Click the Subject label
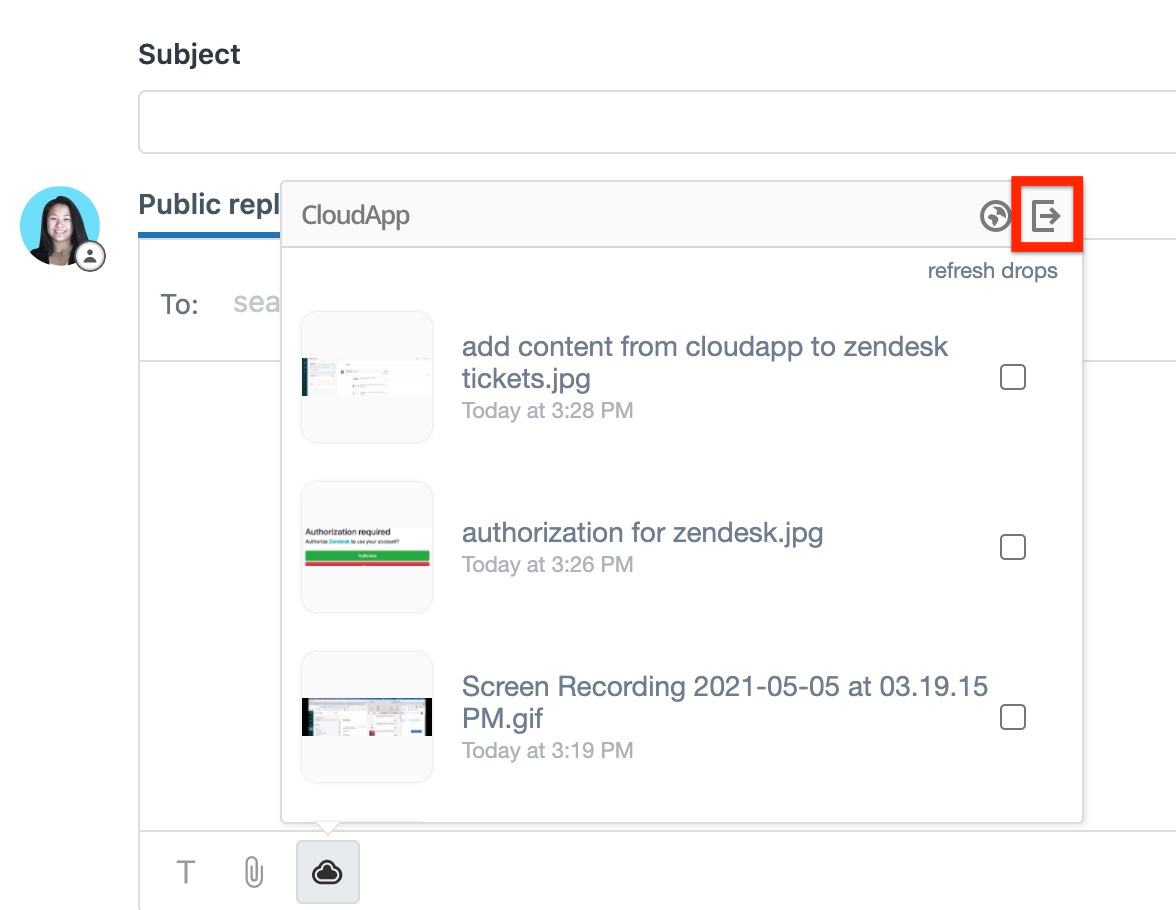1176x910 pixels. click(x=189, y=54)
